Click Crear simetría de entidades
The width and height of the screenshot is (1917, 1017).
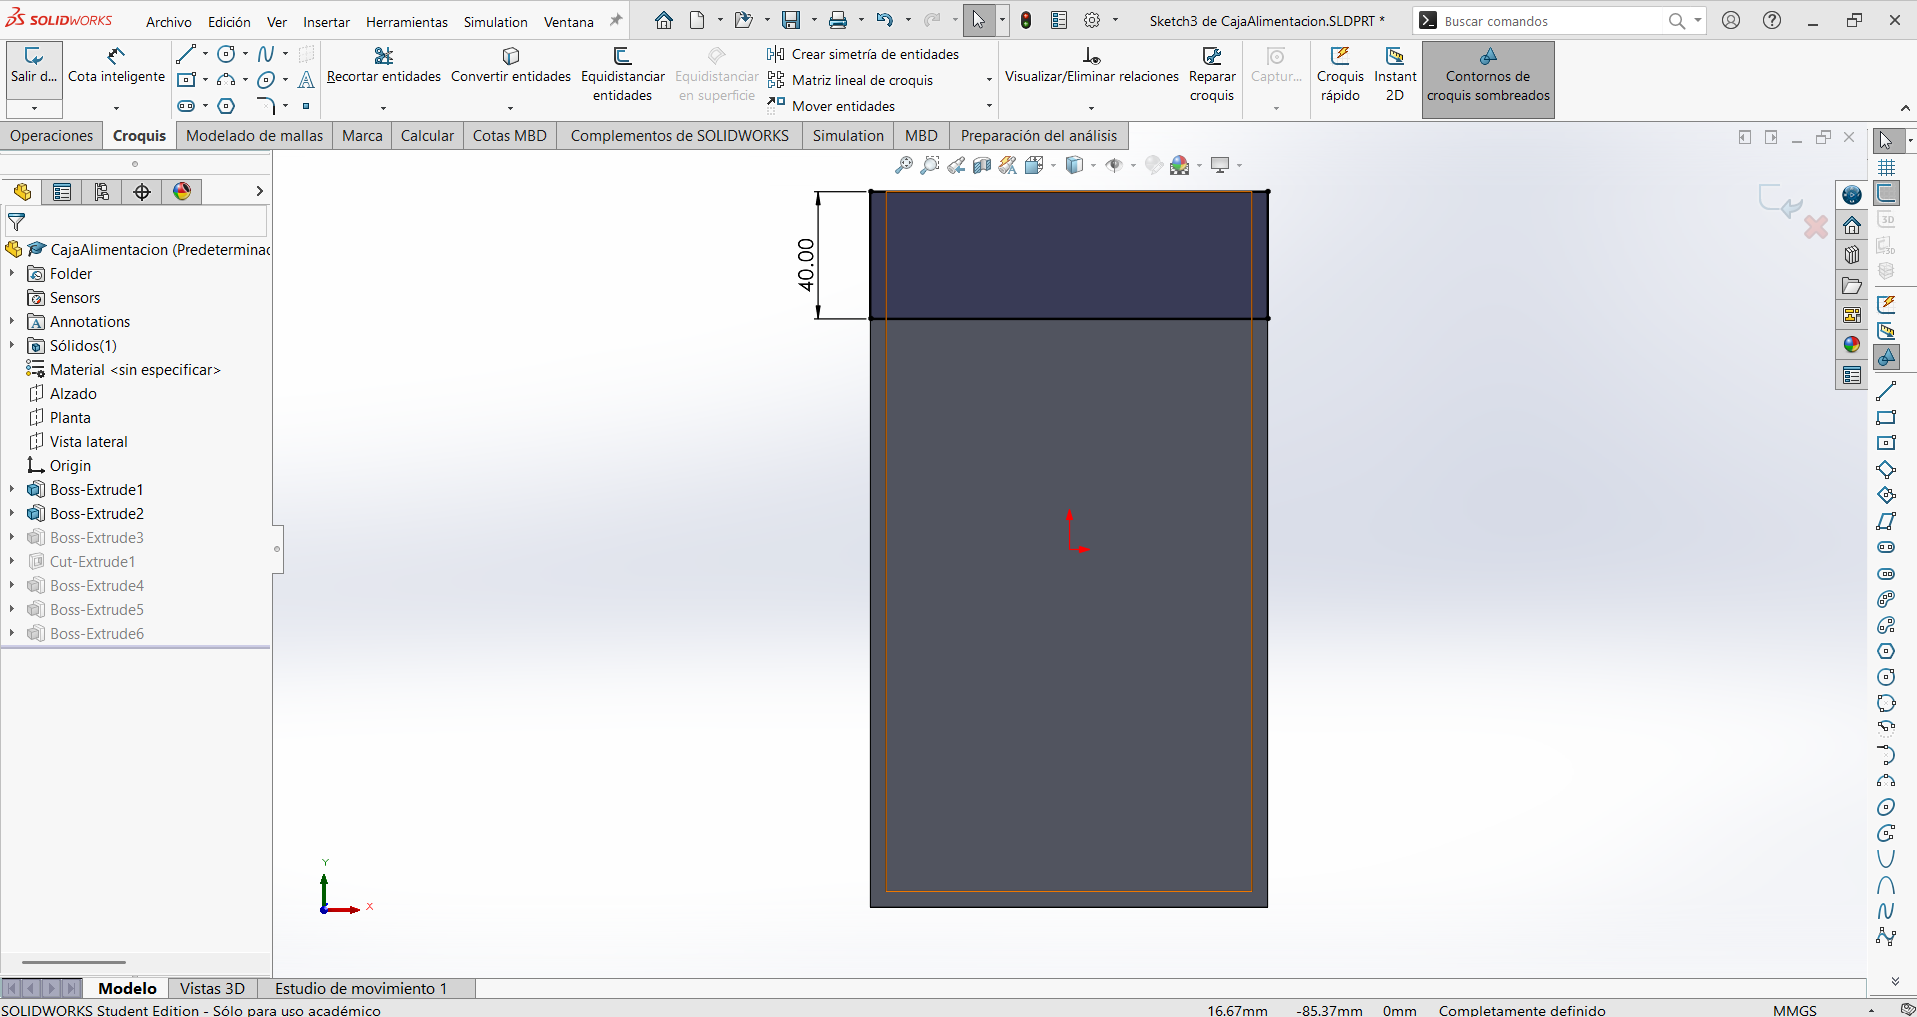(x=864, y=54)
